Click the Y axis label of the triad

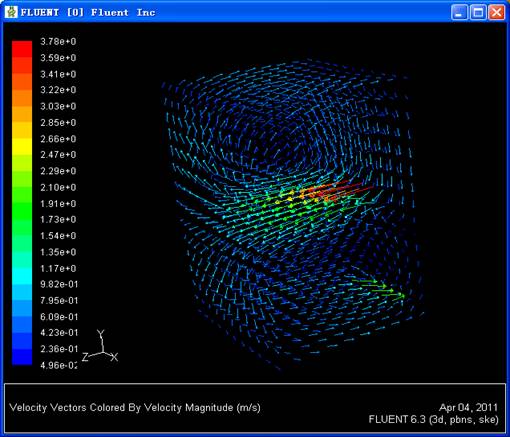[101, 333]
